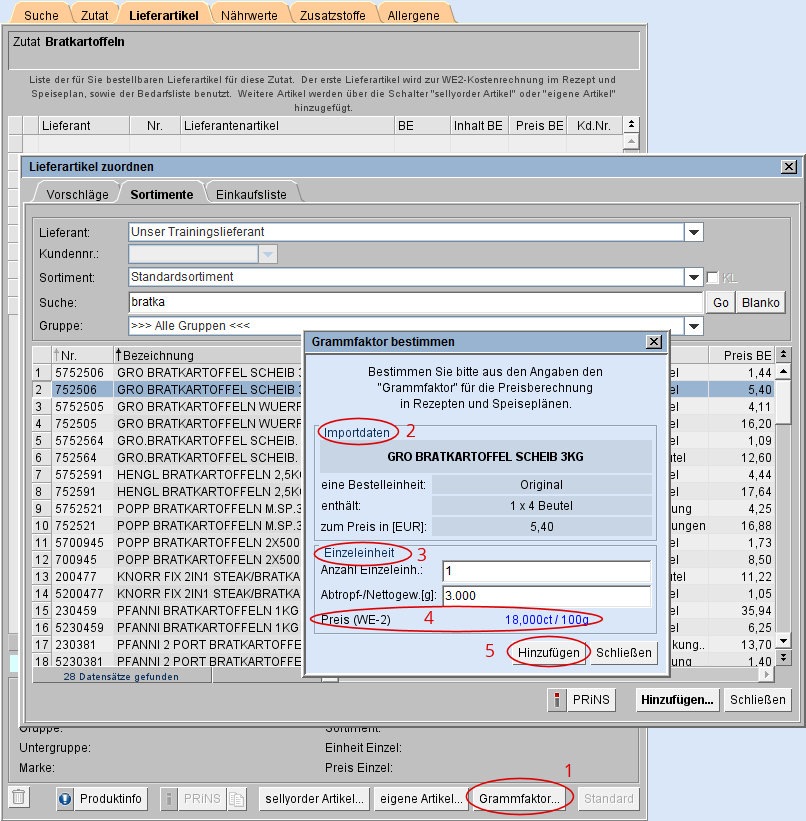
Task: Click the Grammfaktor... button
Action: (520, 799)
